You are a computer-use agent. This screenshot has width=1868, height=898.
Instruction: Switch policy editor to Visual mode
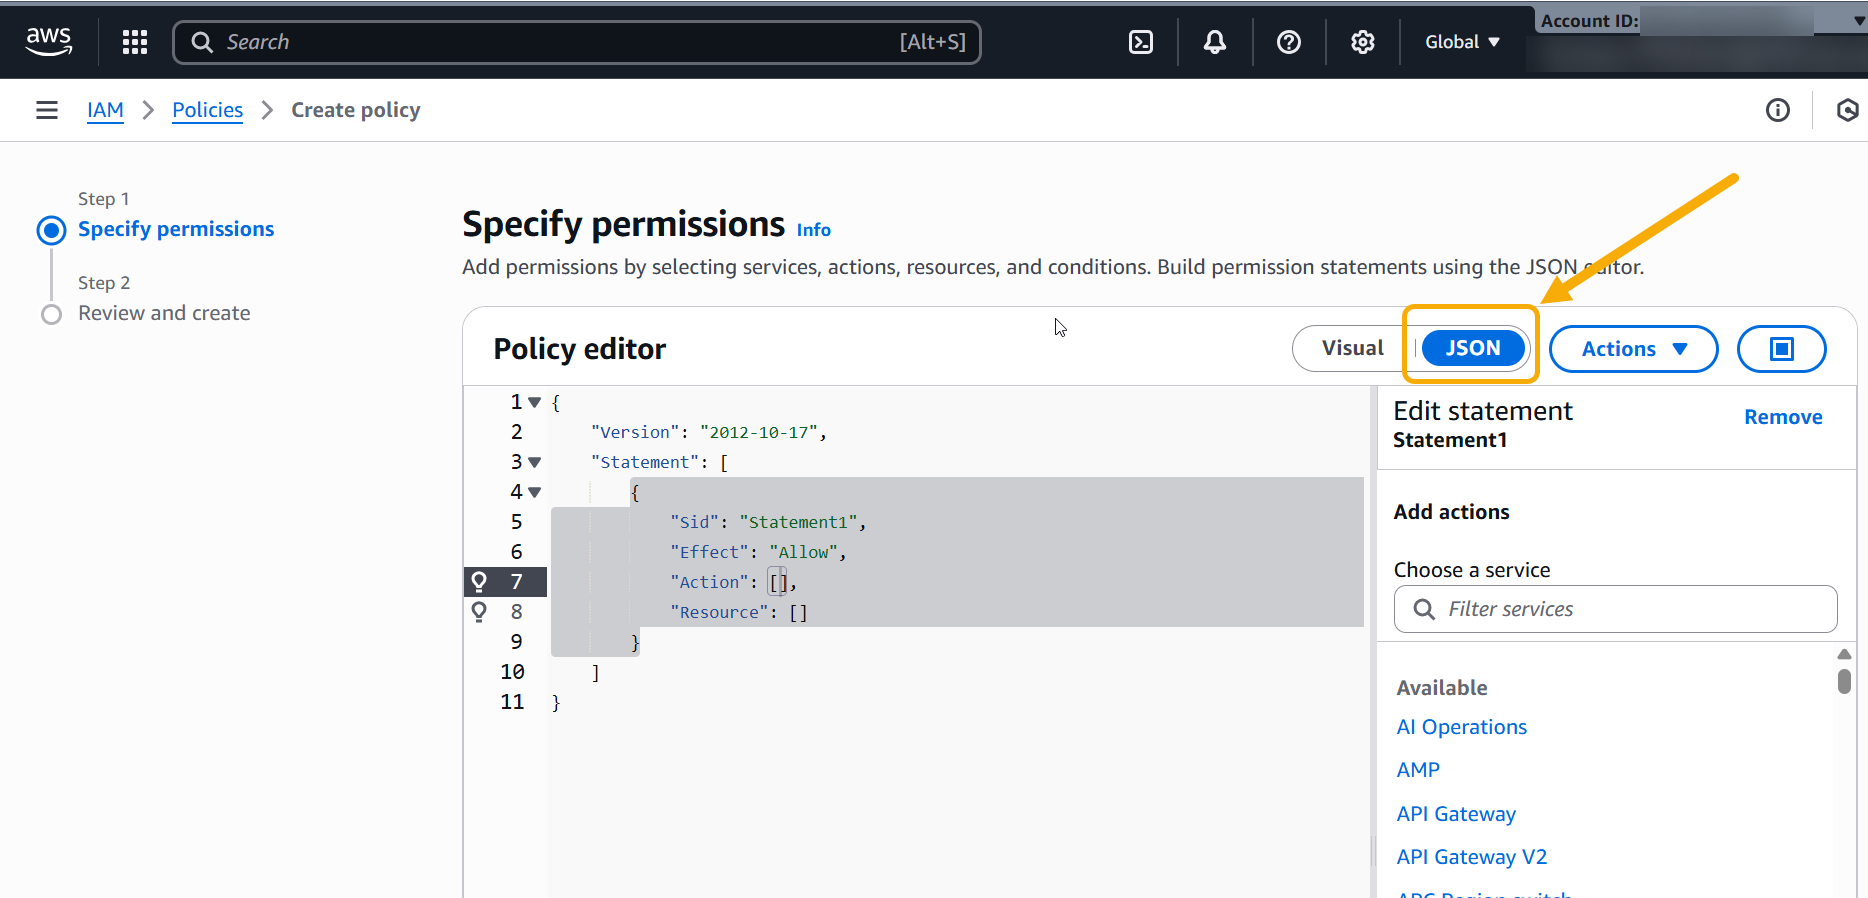[x=1352, y=348]
